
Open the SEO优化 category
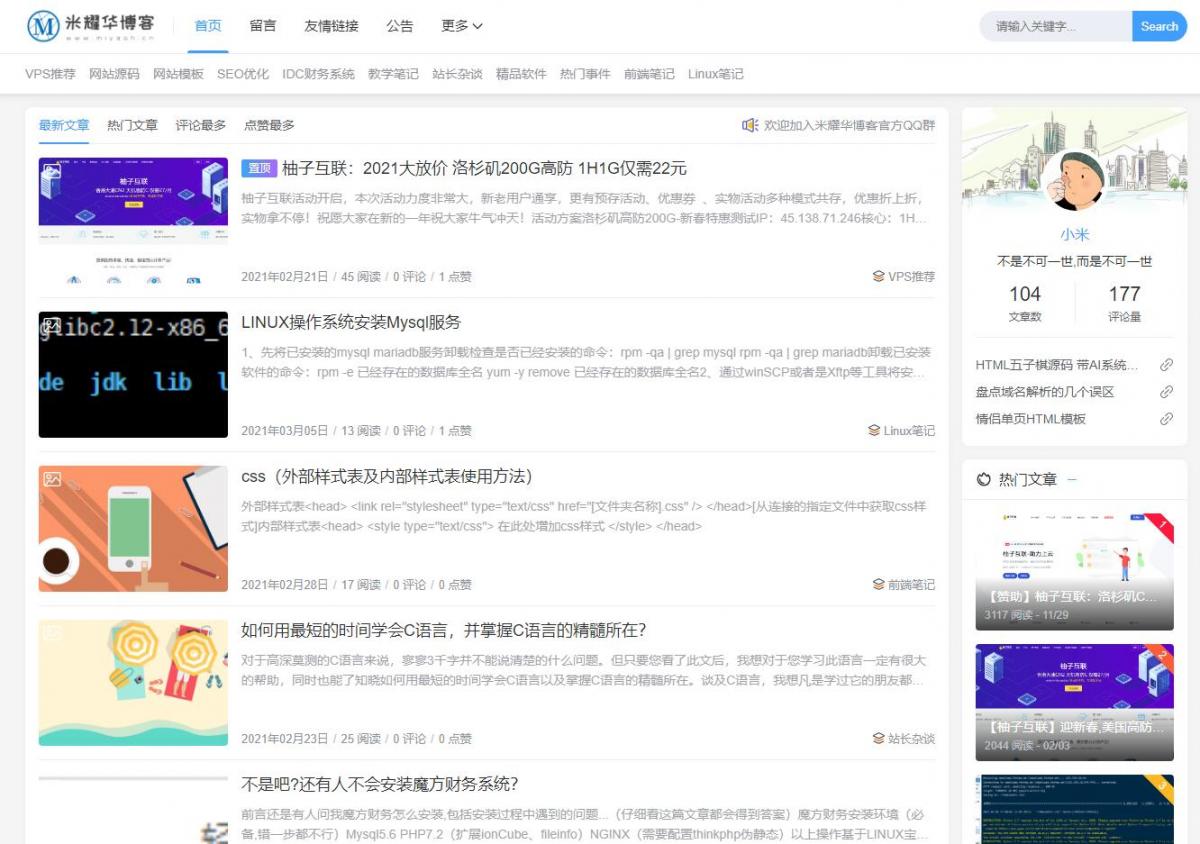click(243, 74)
